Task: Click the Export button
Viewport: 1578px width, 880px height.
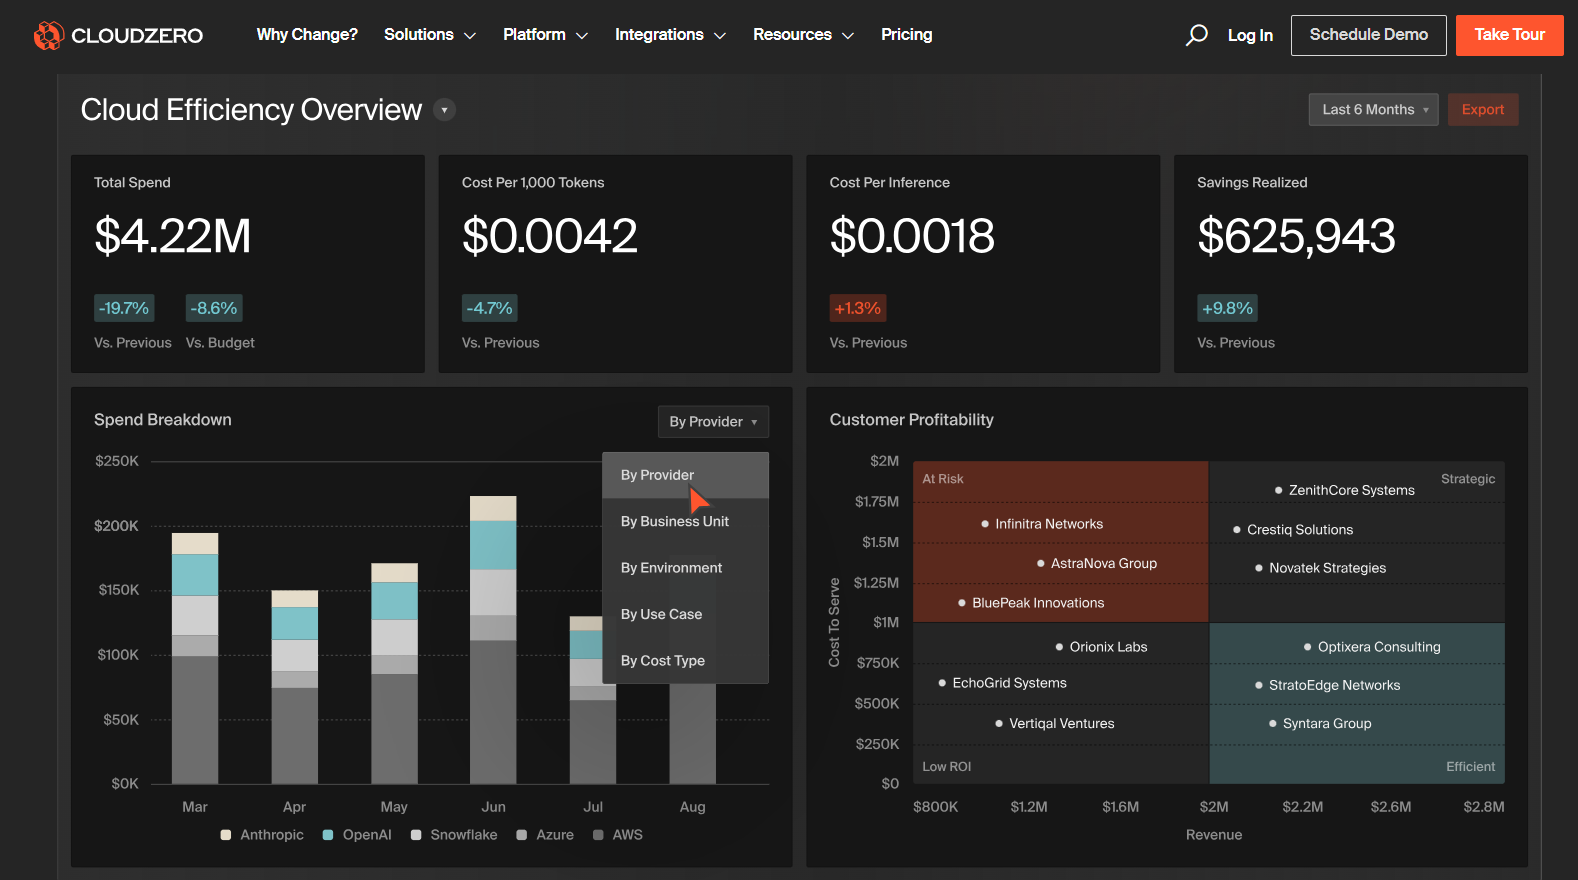Action: tap(1482, 110)
